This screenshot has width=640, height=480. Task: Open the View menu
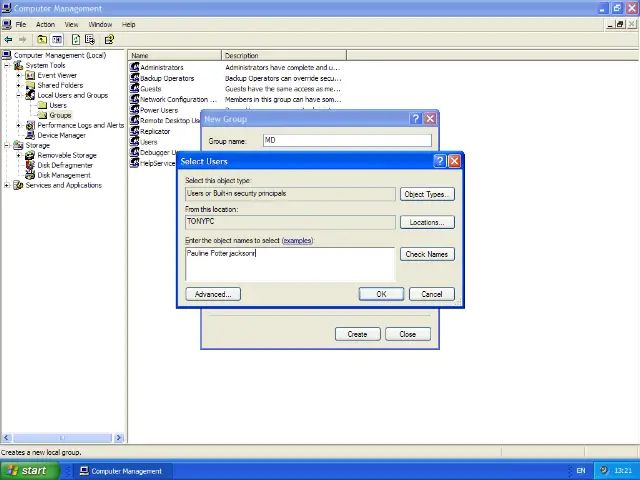tap(71, 24)
